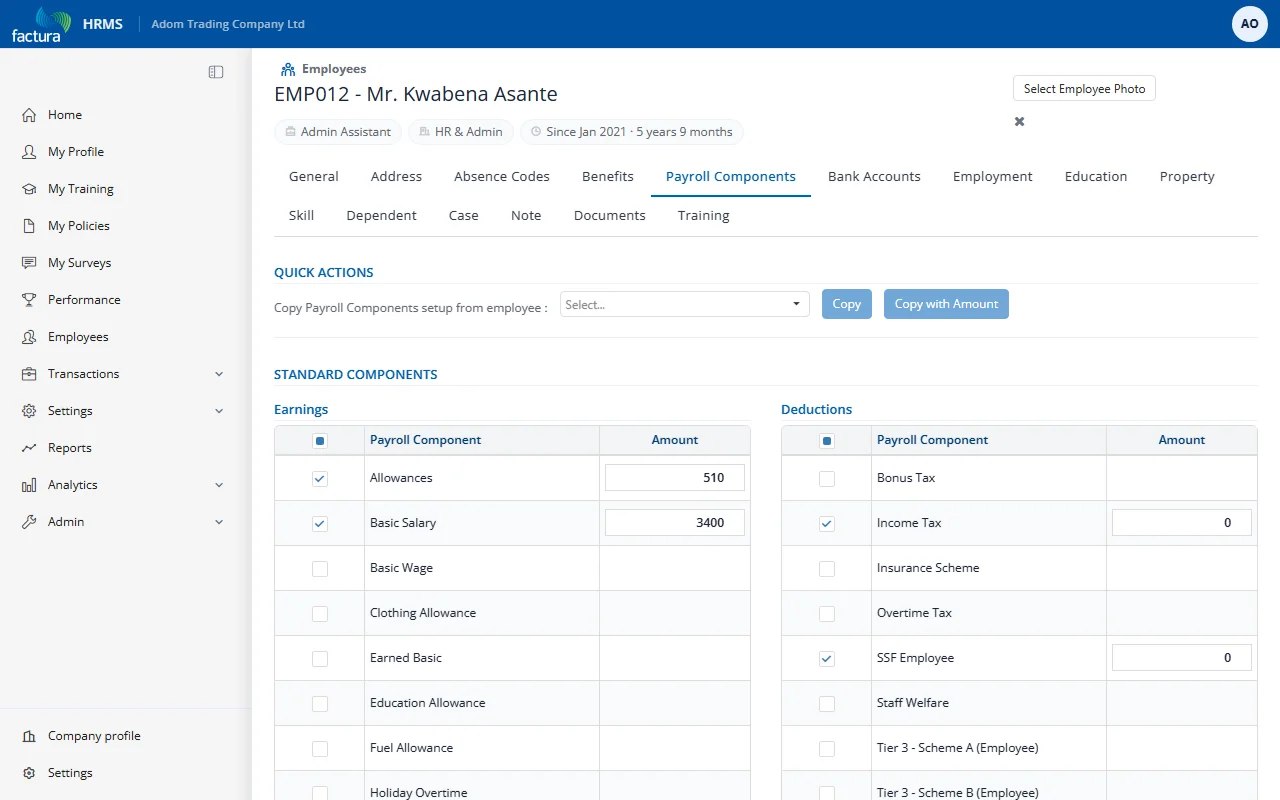
Task: Click the Admin wrench icon
Action: click(x=29, y=522)
